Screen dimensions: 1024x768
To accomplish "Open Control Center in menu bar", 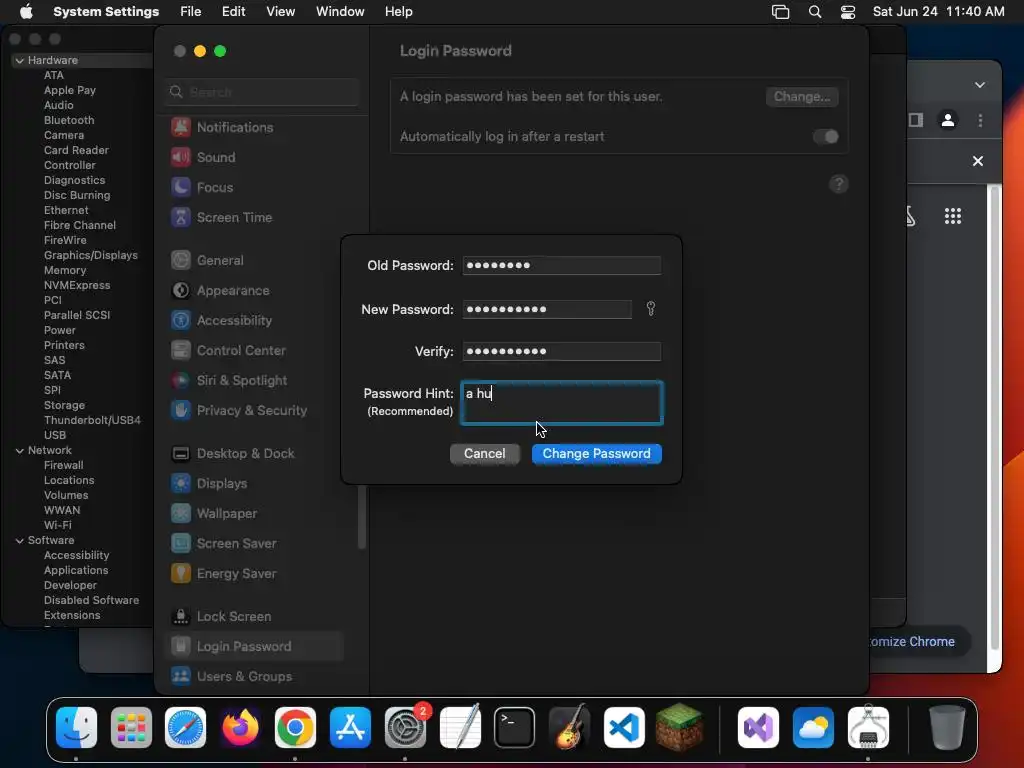I will [x=848, y=12].
